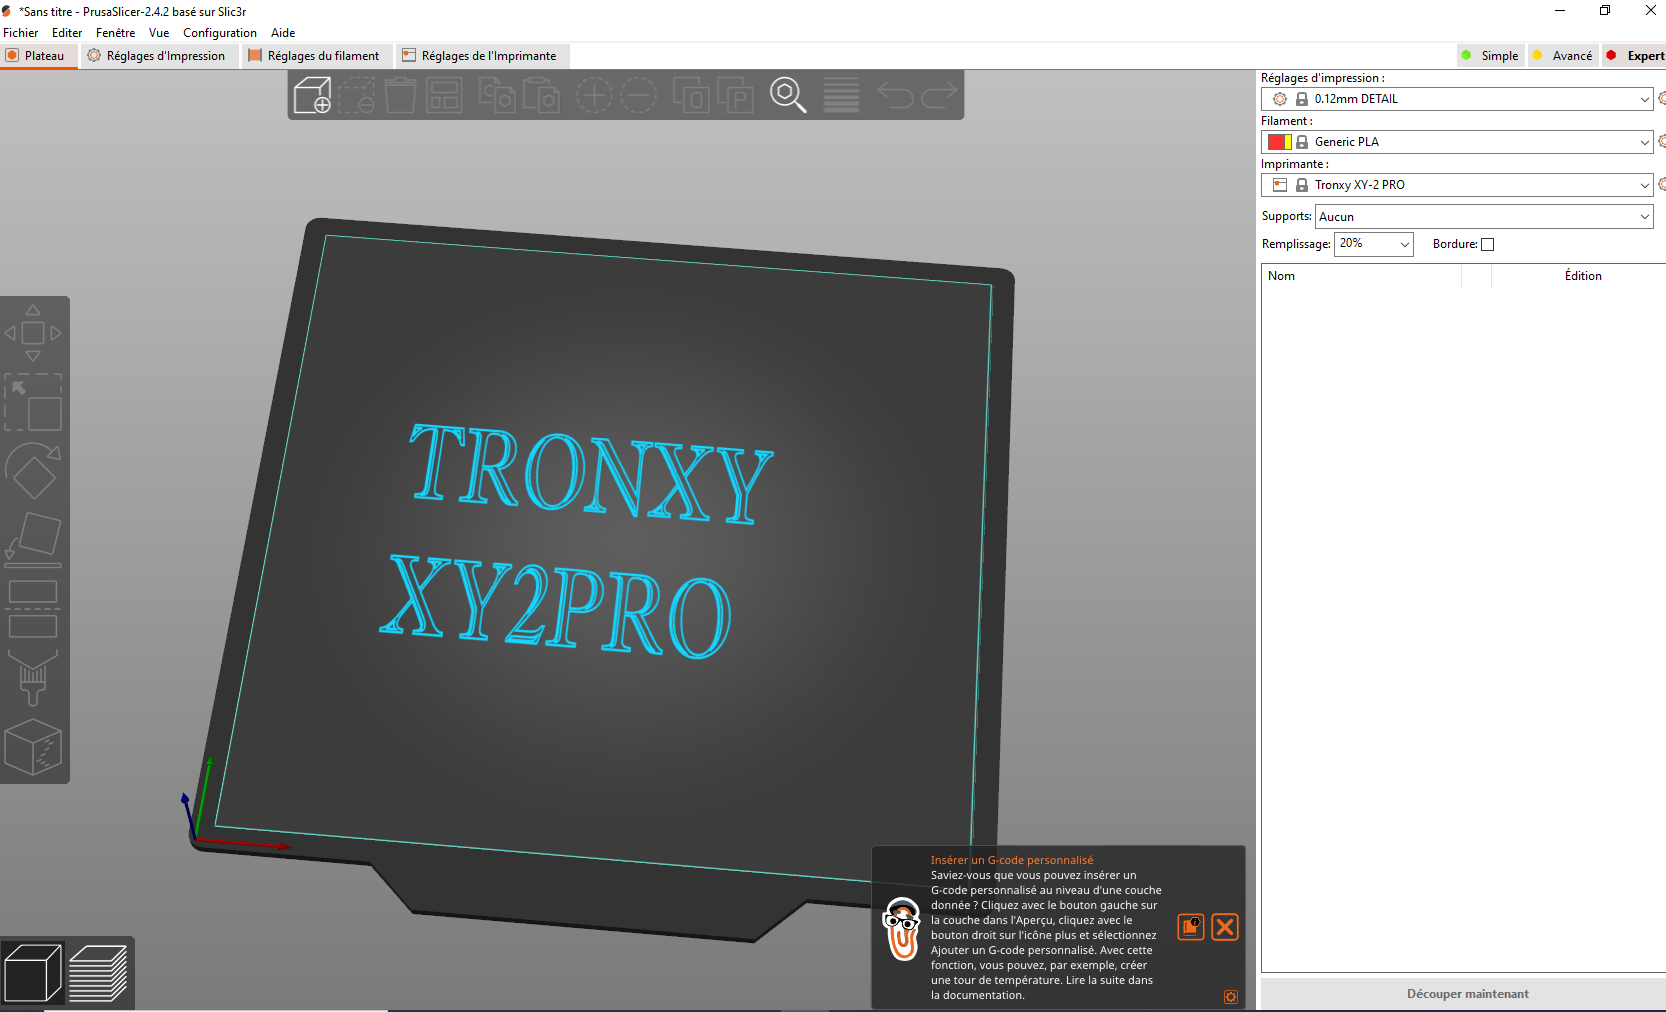Click the Add object icon in top toolbar
The width and height of the screenshot is (1666, 1012).
coord(312,95)
